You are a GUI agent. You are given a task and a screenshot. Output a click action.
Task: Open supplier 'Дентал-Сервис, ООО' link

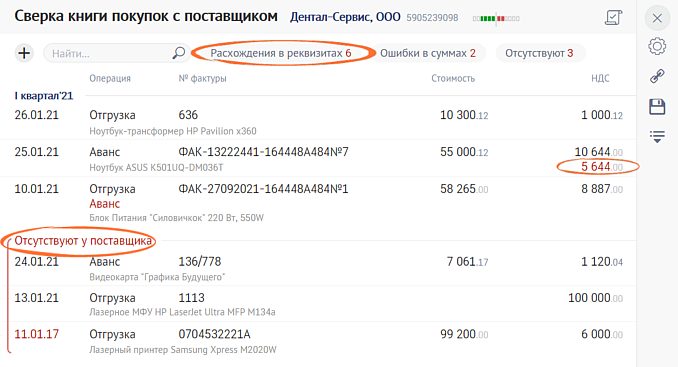[x=345, y=17]
